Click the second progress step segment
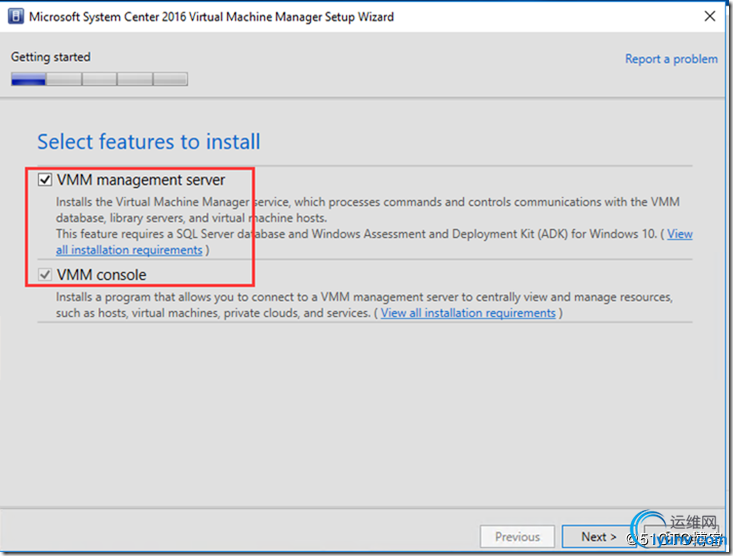The height and width of the screenshot is (556, 733). coord(63,80)
